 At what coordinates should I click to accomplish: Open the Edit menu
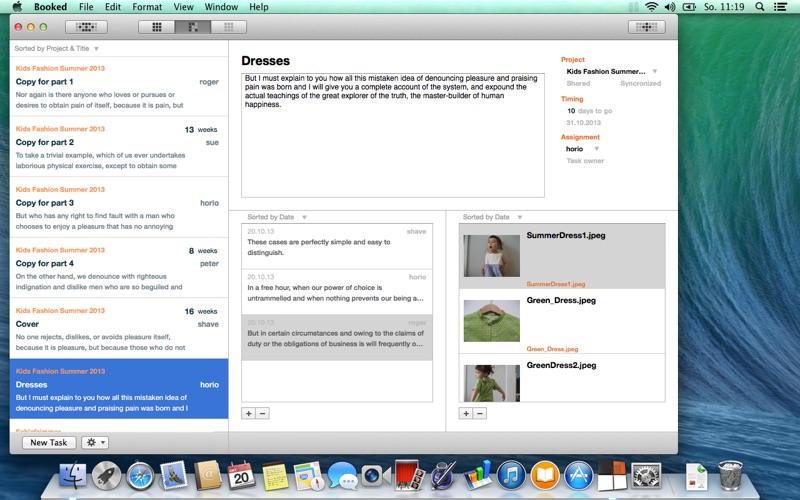(113, 7)
